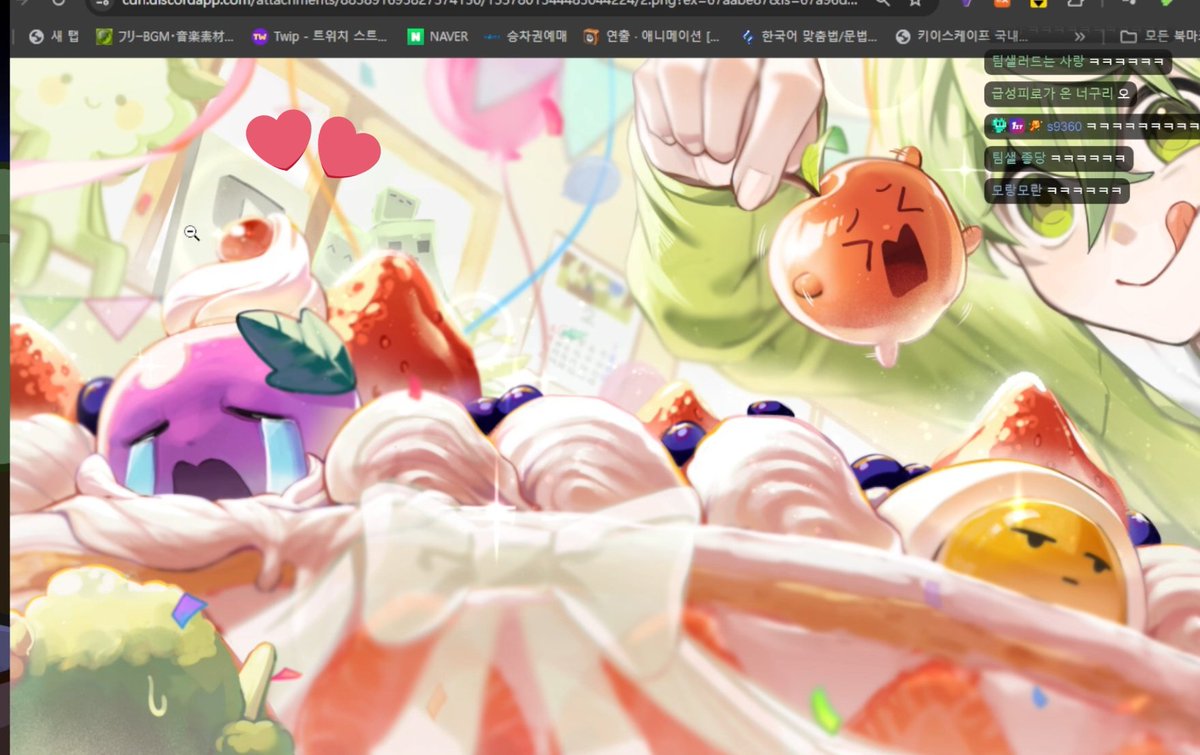
Task: Click the username s9360 in chat
Action: tap(1064, 126)
